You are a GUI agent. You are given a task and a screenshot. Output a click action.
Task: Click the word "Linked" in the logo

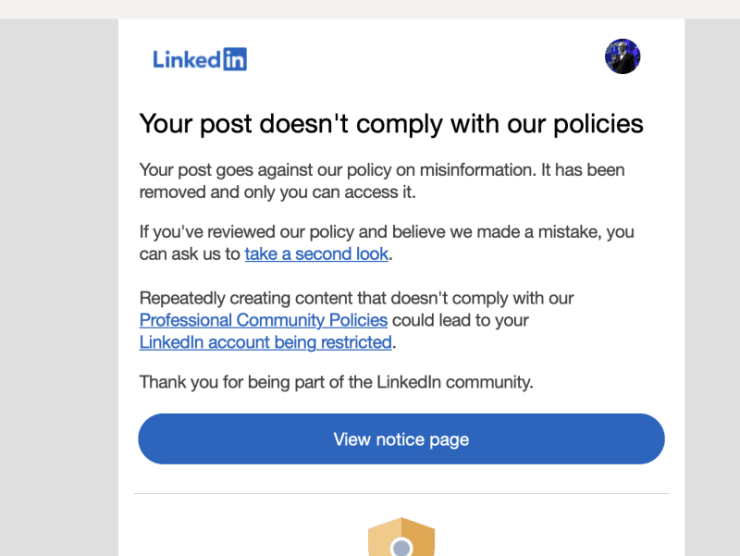pyautogui.click(x=186, y=59)
